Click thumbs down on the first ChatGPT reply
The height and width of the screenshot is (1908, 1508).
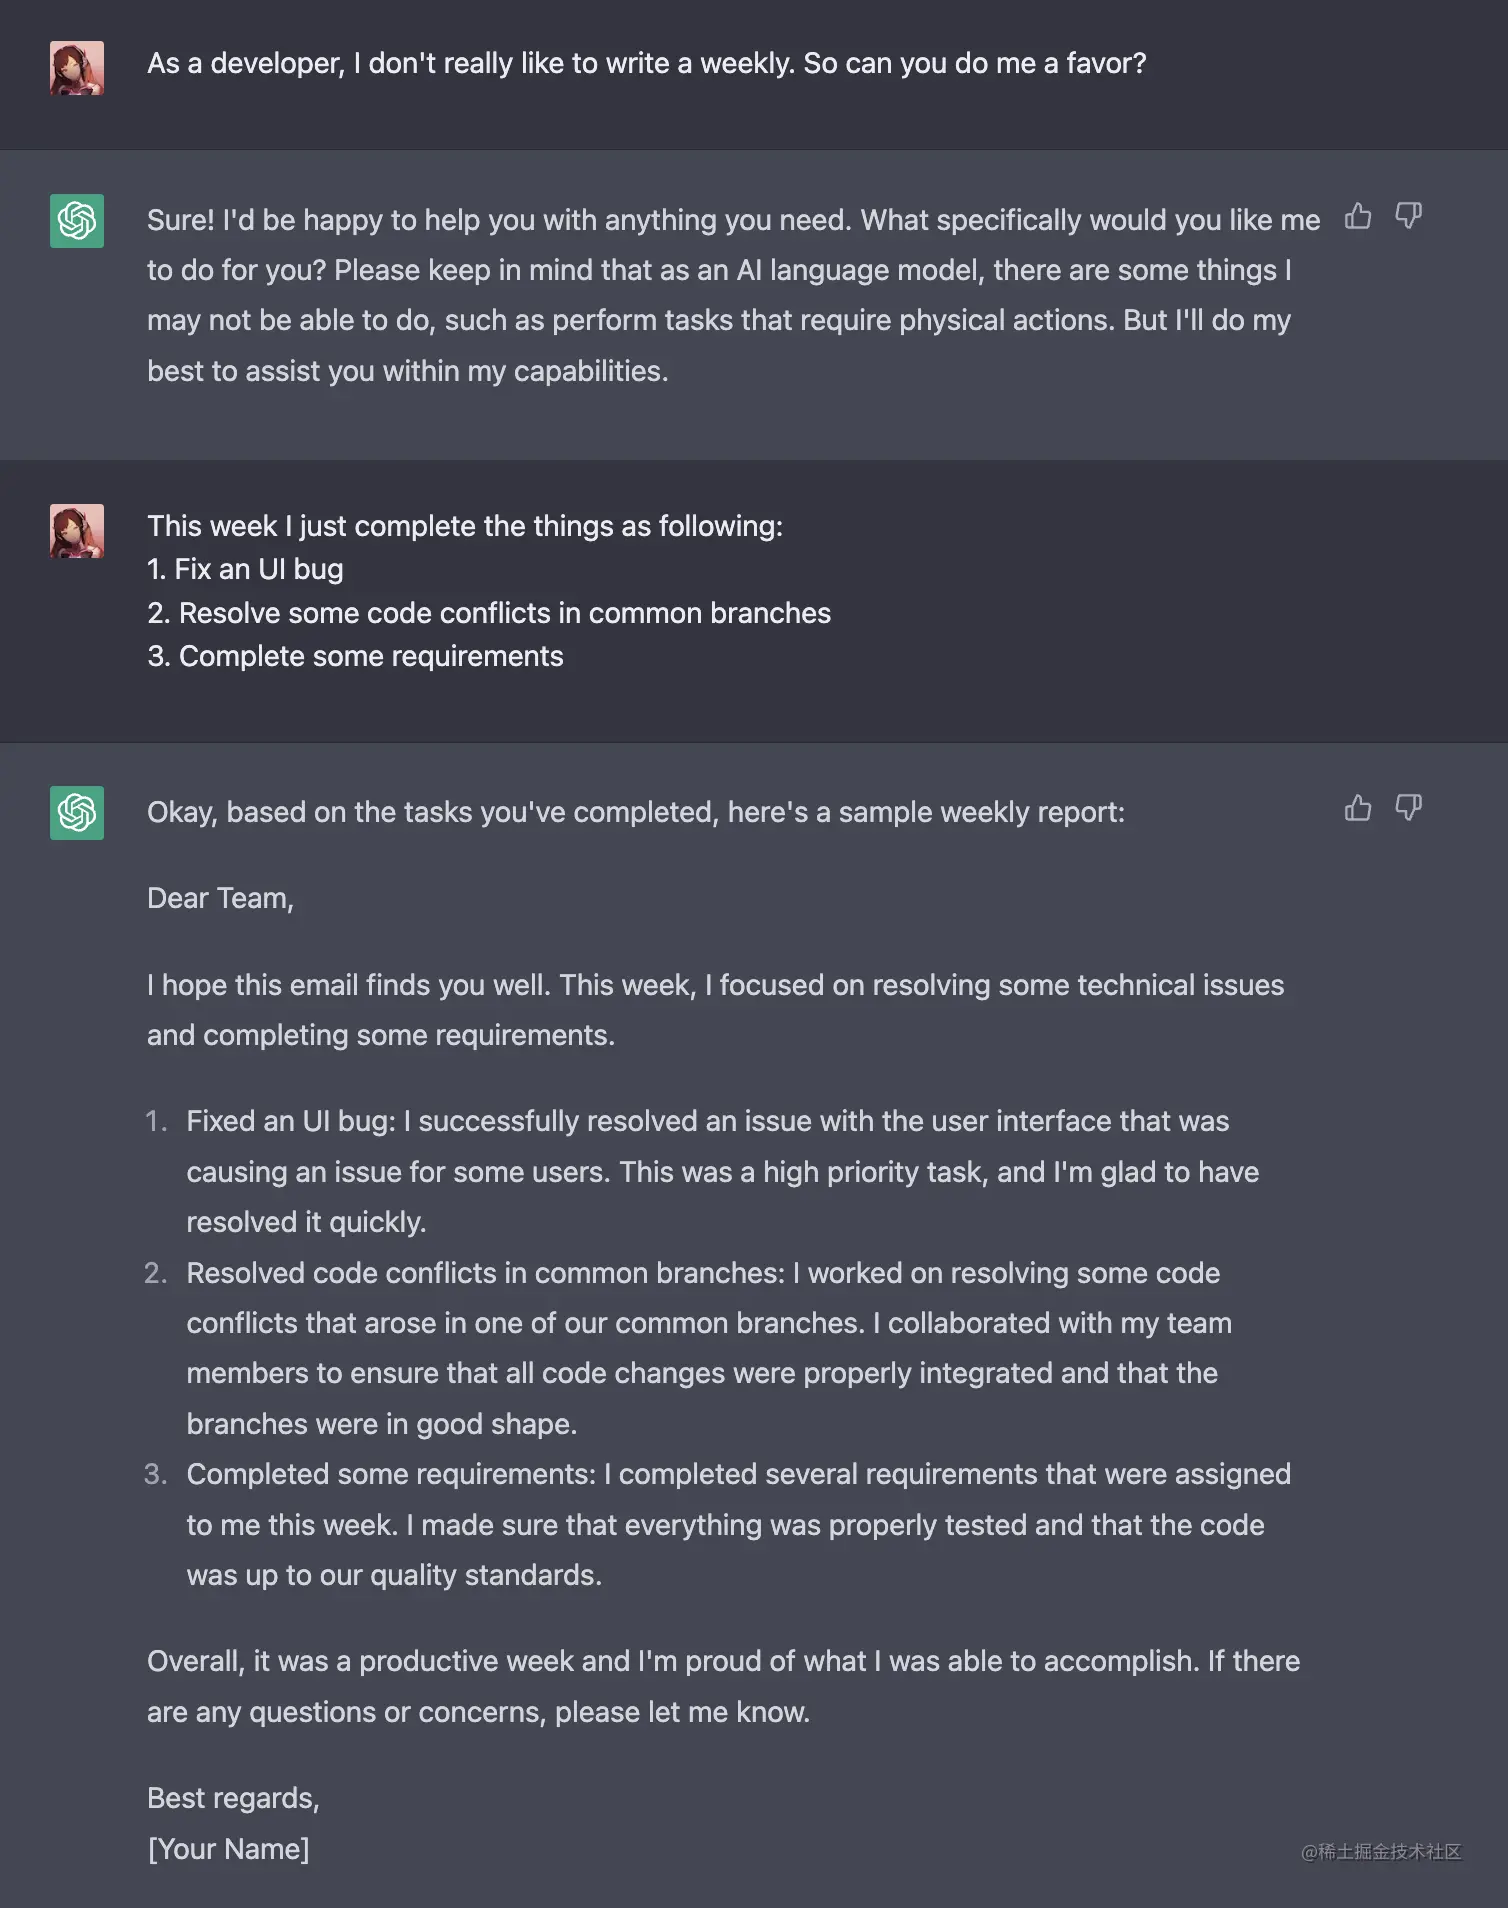tap(1409, 216)
